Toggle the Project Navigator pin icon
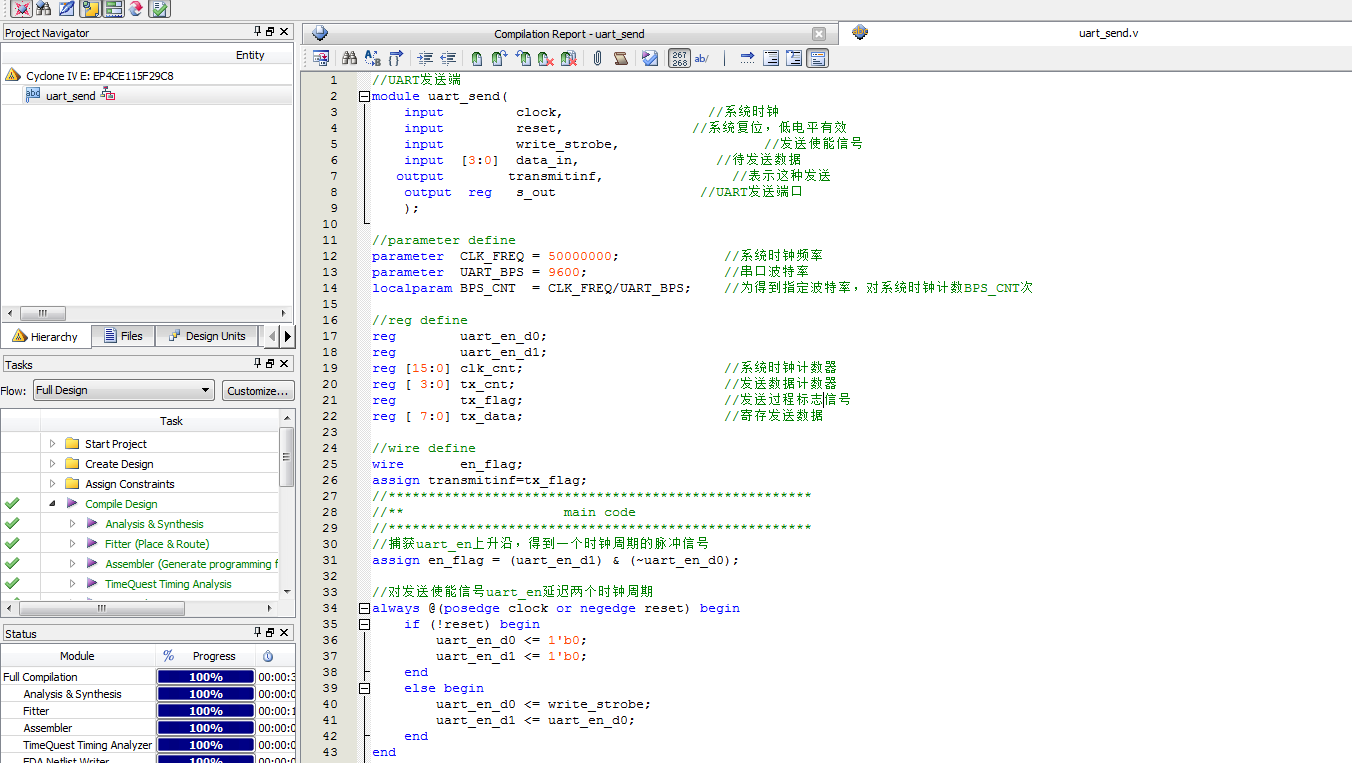This screenshot has height=763, width=1352. 257,32
